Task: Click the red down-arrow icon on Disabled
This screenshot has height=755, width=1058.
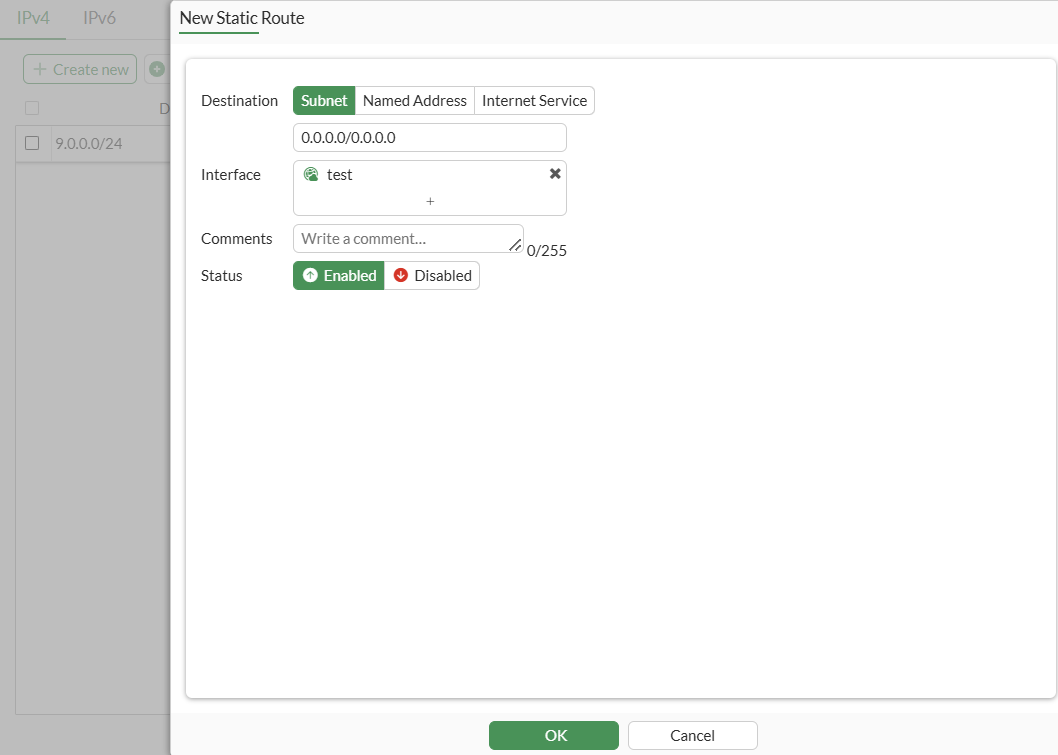Action: coord(400,275)
